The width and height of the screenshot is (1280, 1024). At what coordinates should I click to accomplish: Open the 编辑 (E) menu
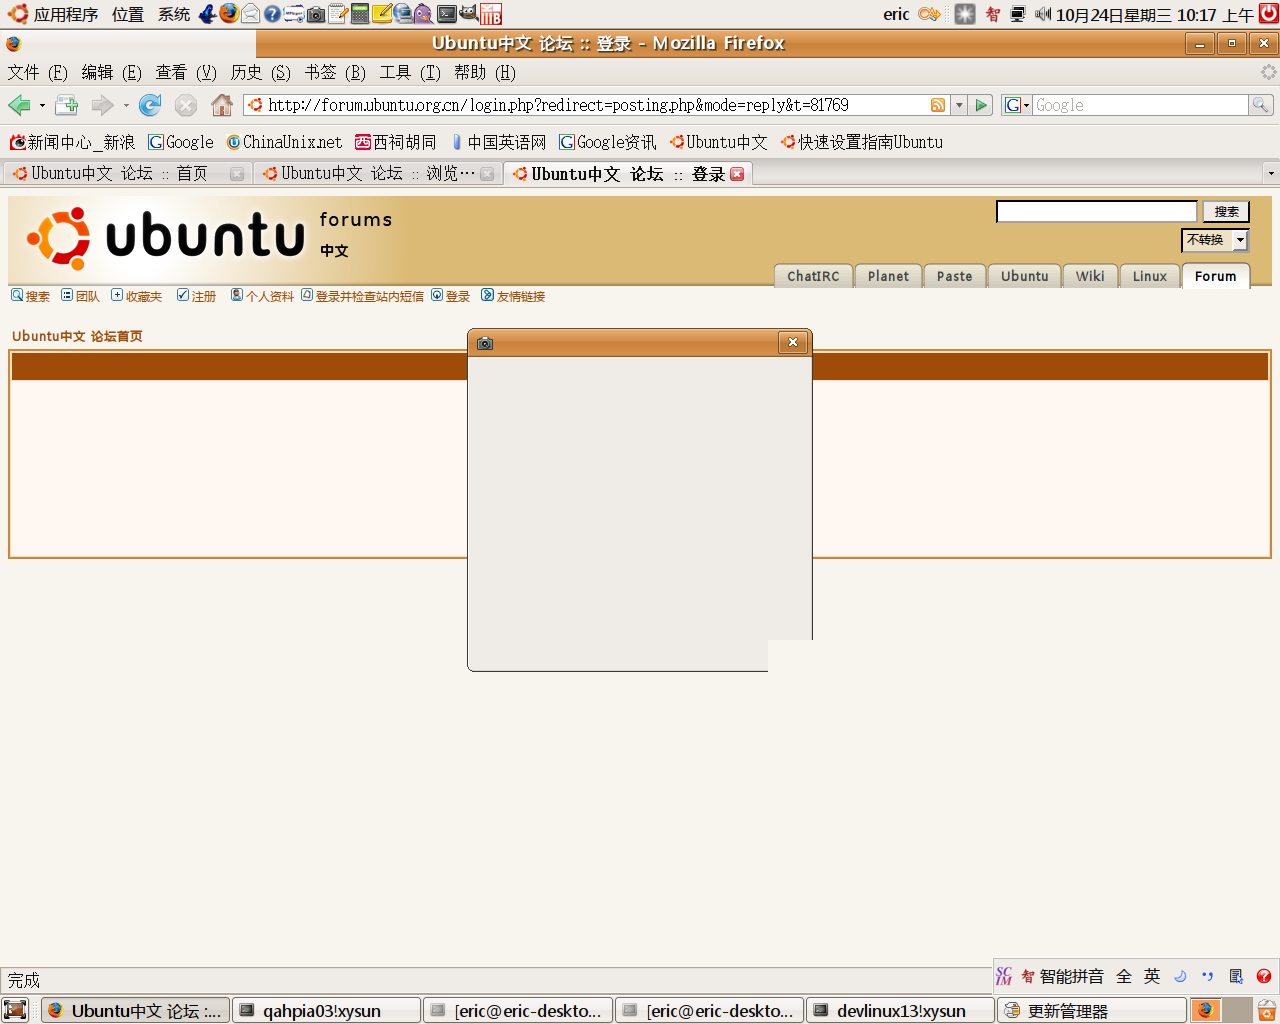[111, 72]
